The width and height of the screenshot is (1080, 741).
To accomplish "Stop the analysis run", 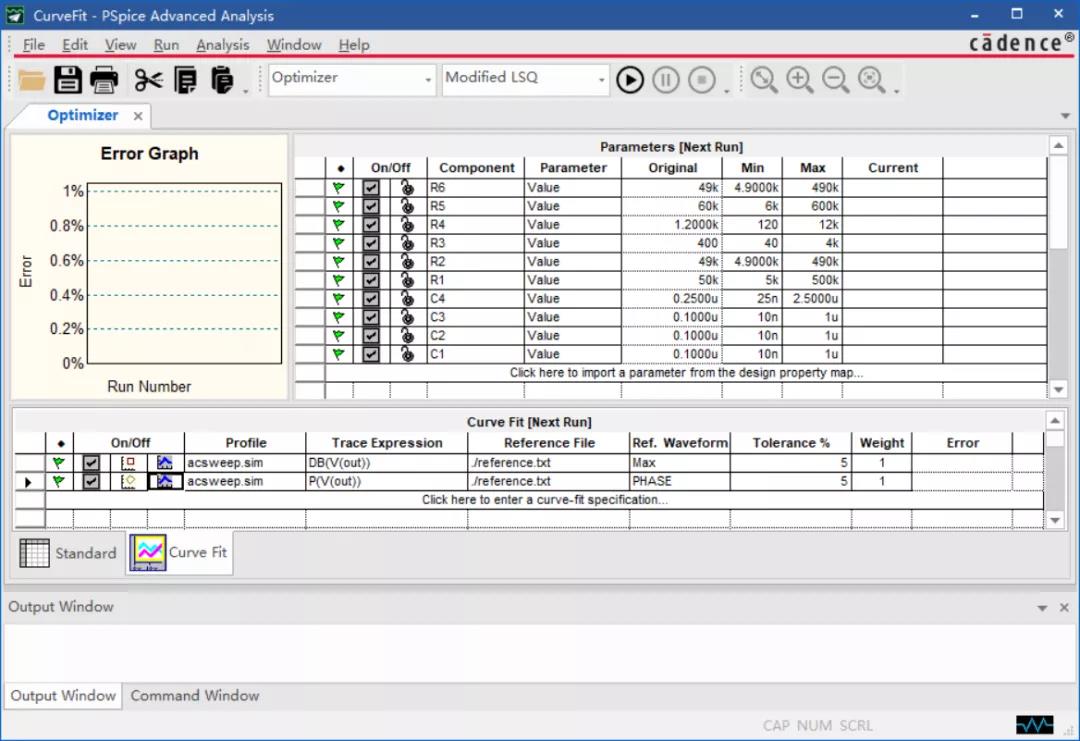I will [702, 80].
